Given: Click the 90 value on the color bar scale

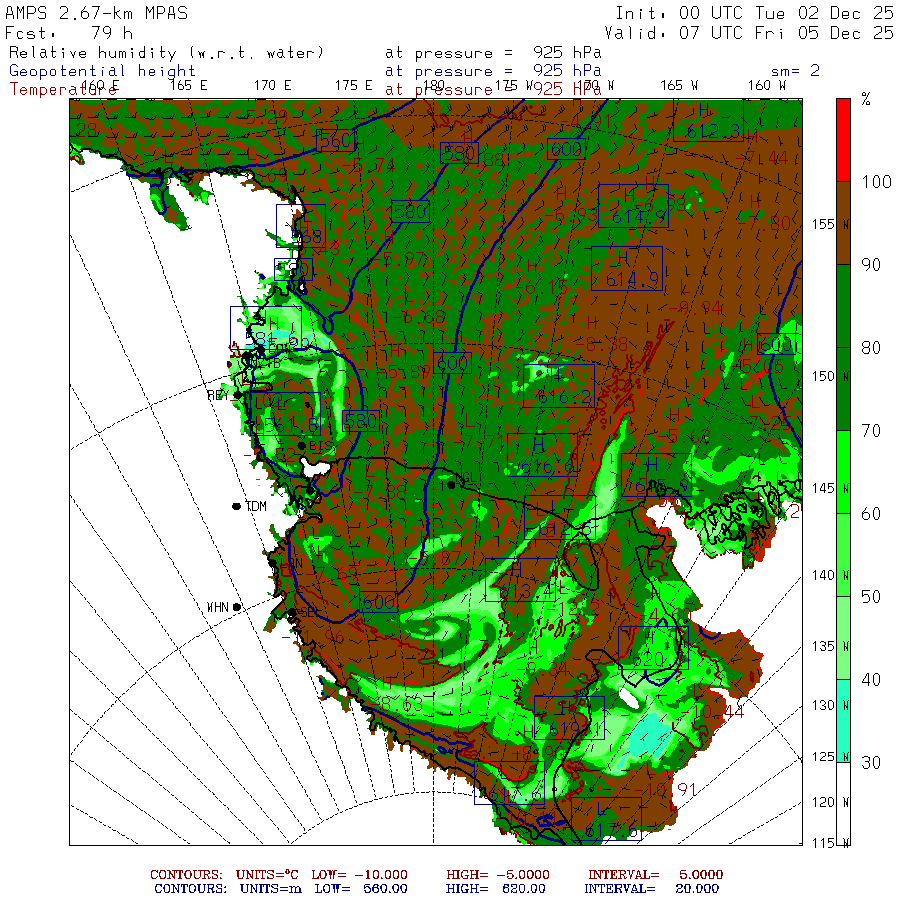Looking at the screenshot, I should point(871,265).
